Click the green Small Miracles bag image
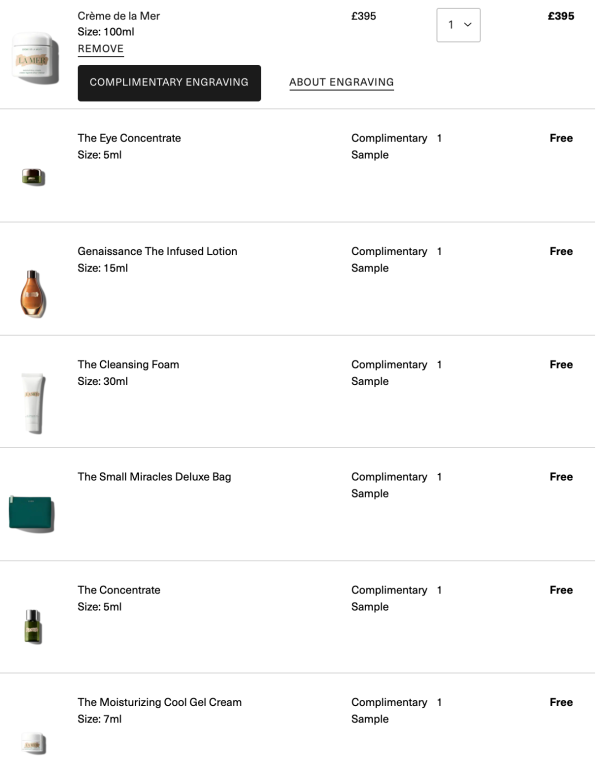The width and height of the screenshot is (600, 769). click(x=31, y=514)
